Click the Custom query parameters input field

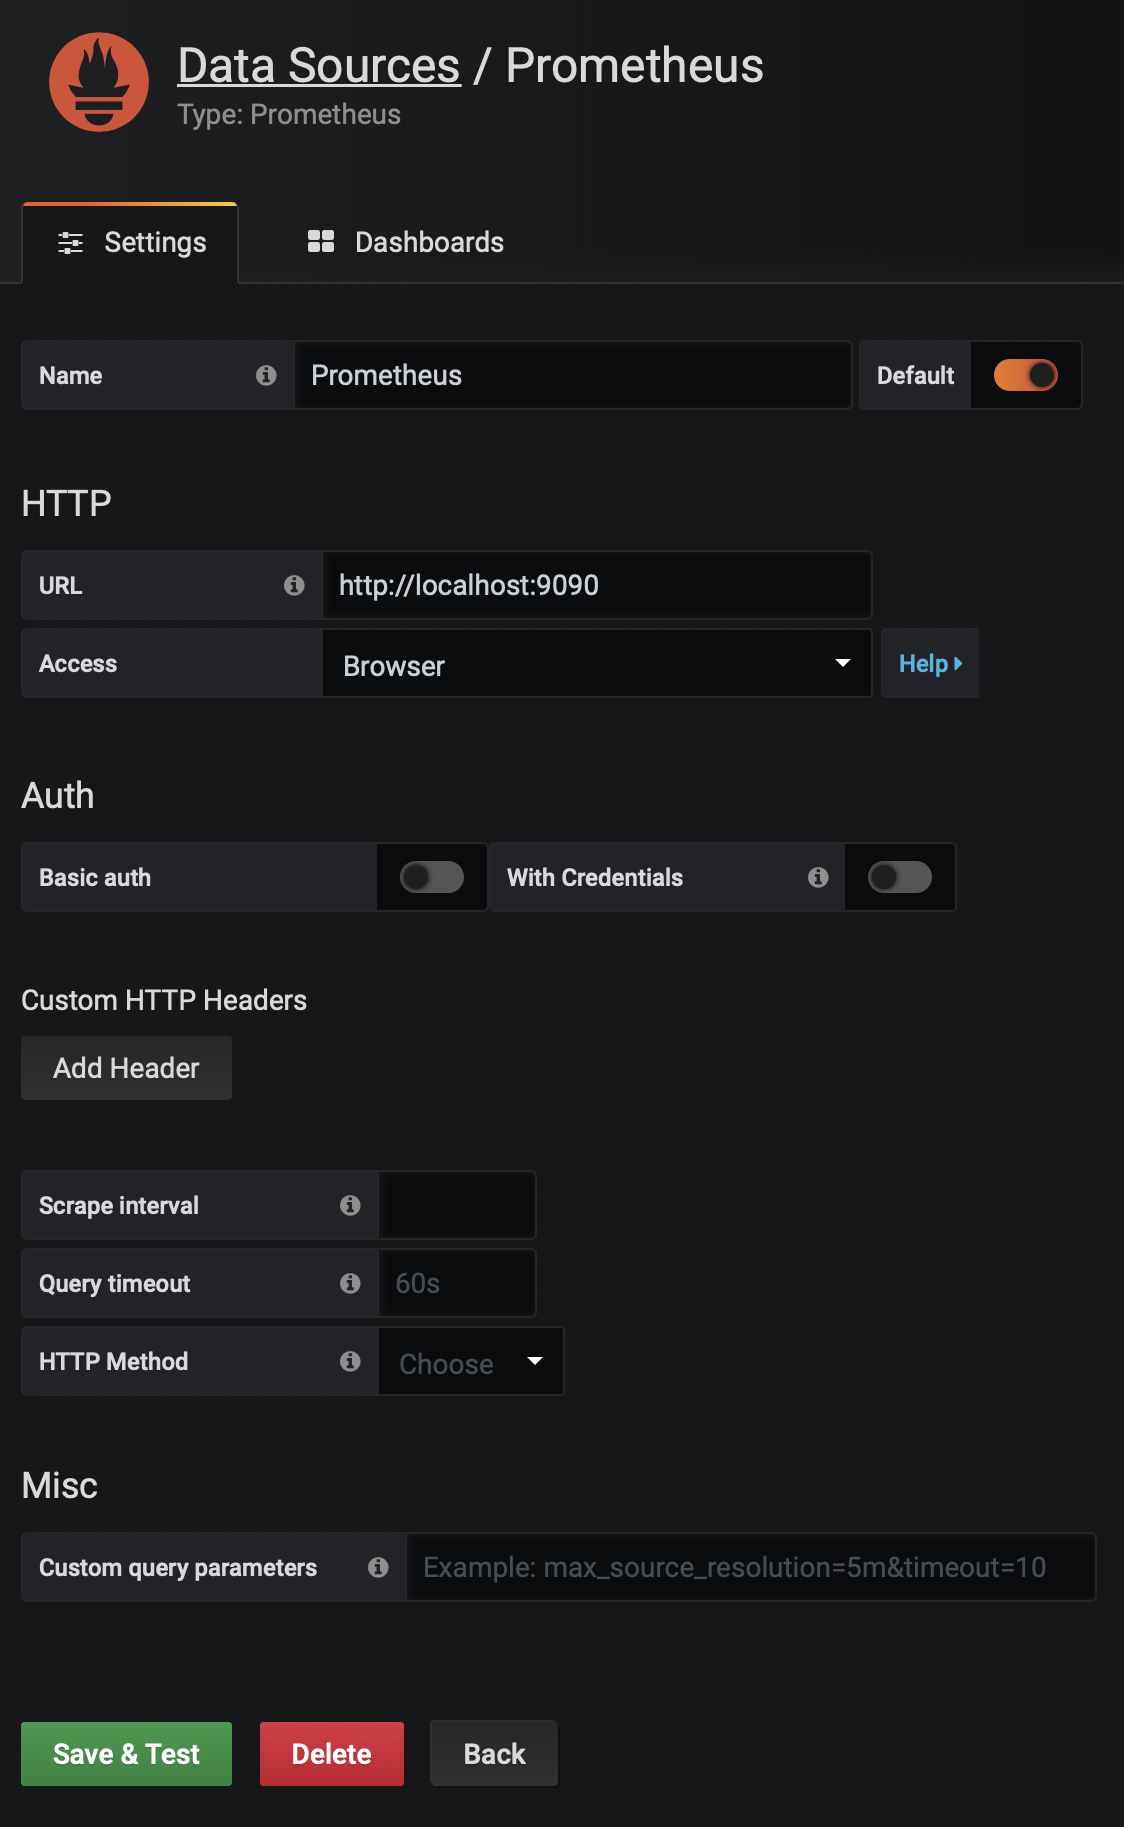pos(751,1567)
